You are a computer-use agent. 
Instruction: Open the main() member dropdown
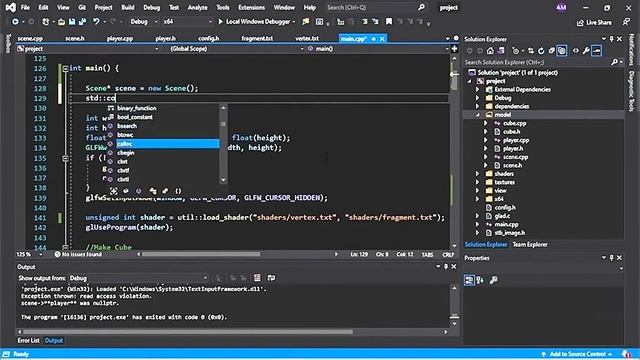click(378, 49)
